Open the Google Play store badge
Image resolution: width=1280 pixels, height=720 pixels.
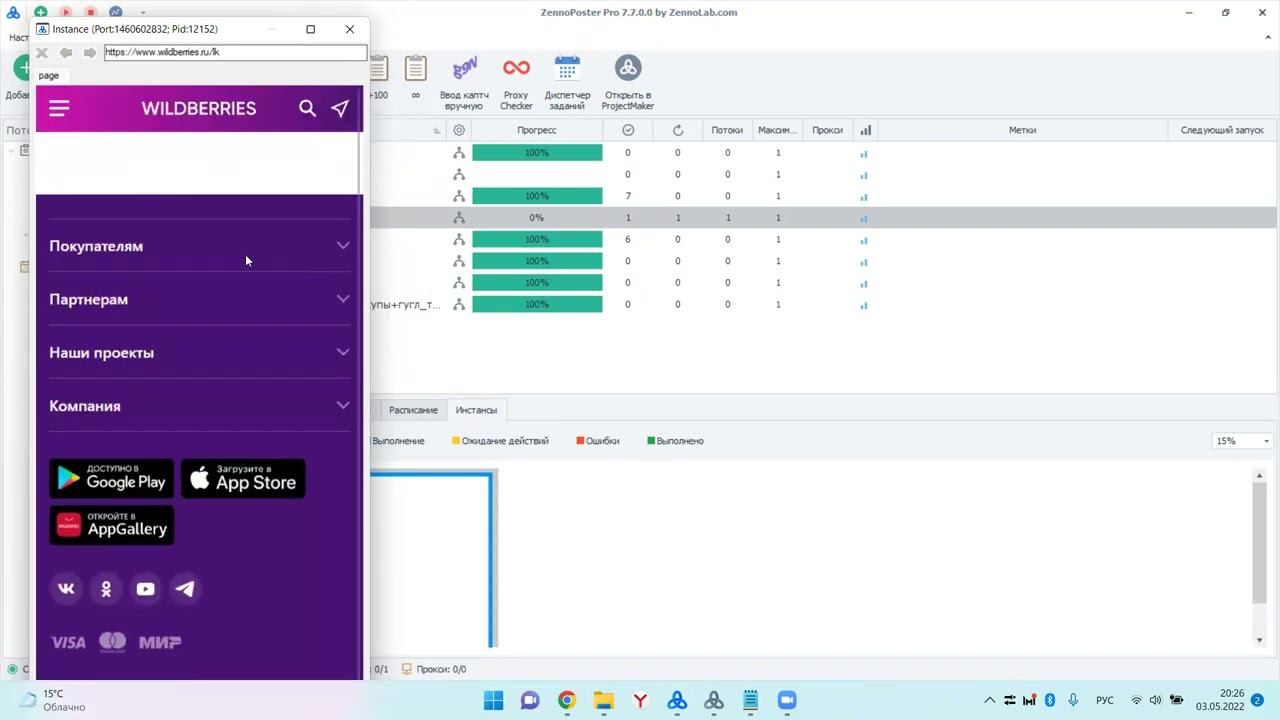click(x=112, y=479)
